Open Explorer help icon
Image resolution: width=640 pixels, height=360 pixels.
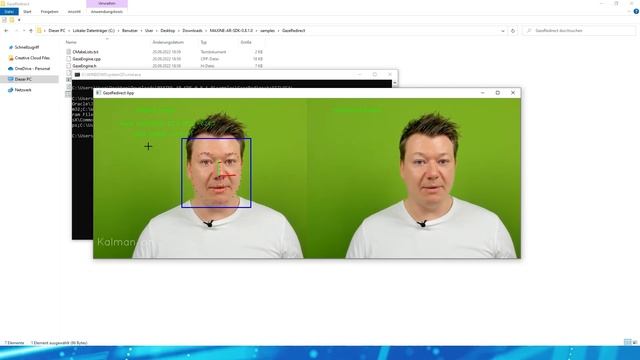636,11
